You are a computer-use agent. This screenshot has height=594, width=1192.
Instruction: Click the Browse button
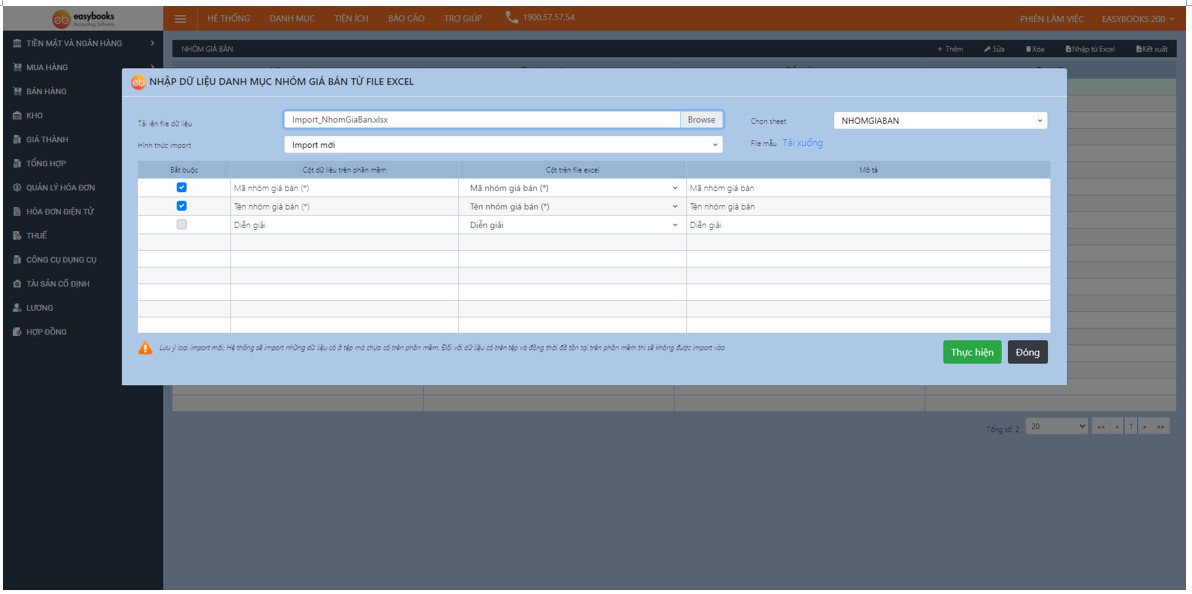pyautogui.click(x=702, y=119)
